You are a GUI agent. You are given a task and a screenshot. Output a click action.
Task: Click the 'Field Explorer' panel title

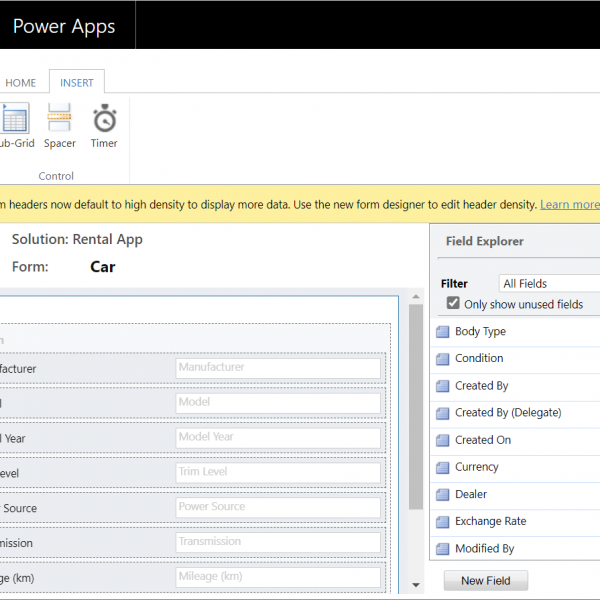coord(484,241)
